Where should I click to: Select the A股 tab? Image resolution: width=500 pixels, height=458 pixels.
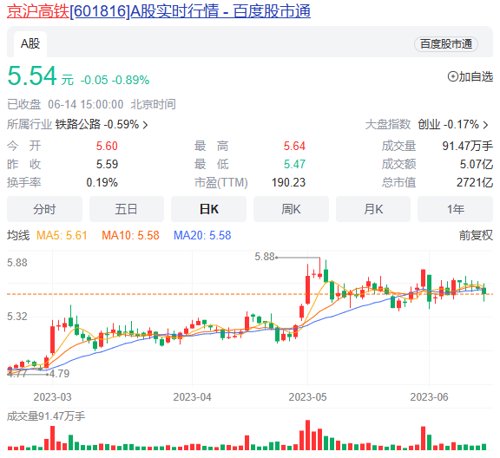[30, 44]
